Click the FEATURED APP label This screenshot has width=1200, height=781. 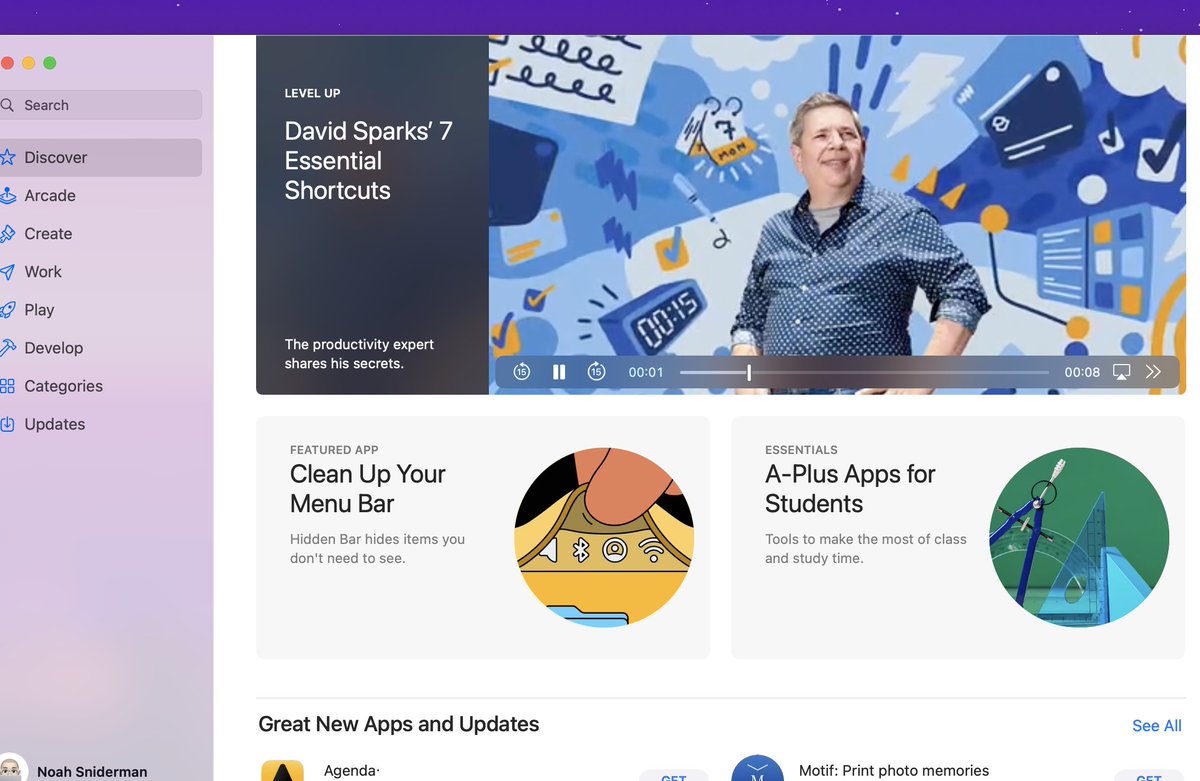[334, 450]
